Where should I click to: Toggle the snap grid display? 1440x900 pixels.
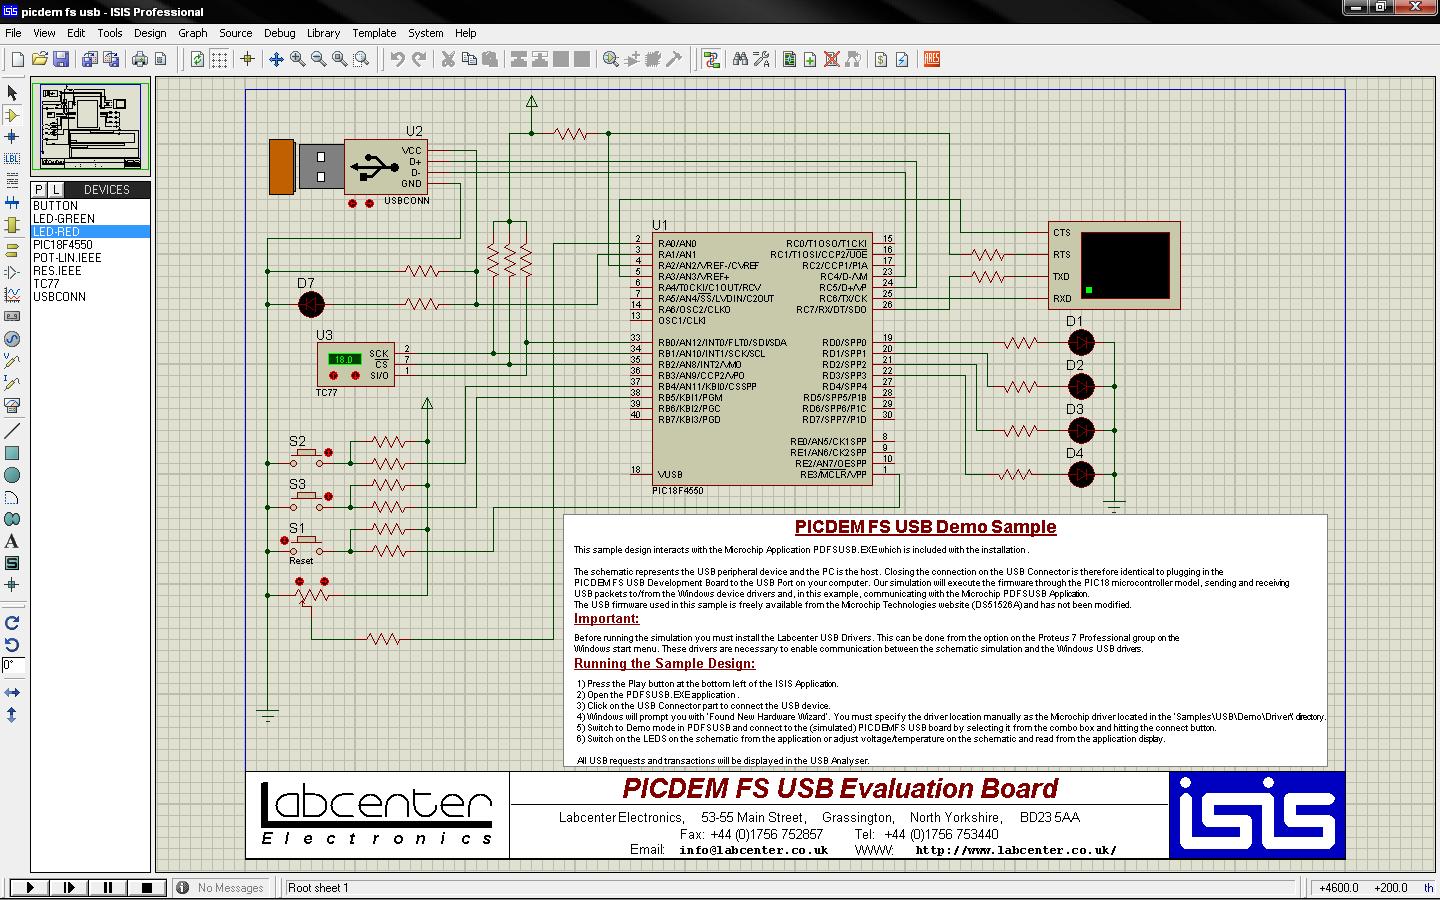(x=218, y=59)
